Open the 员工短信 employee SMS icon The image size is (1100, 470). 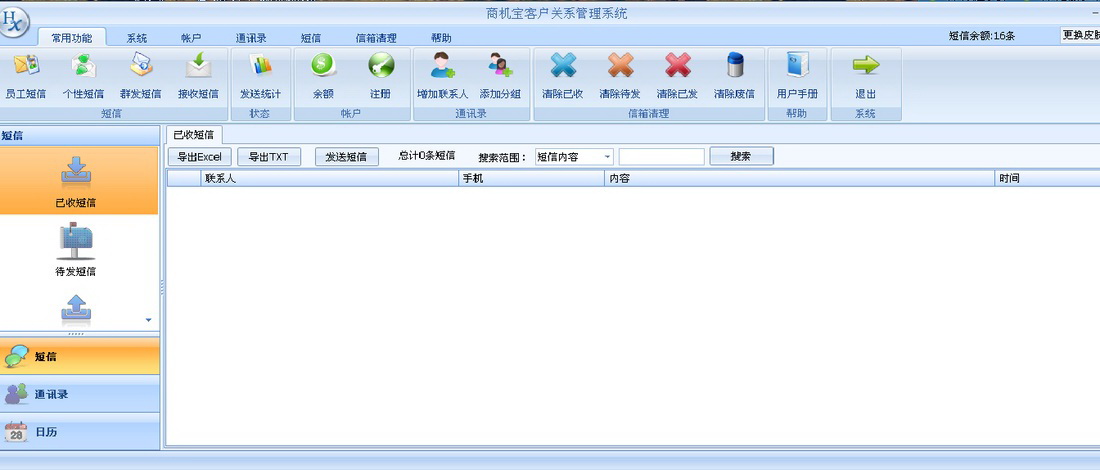(x=26, y=65)
